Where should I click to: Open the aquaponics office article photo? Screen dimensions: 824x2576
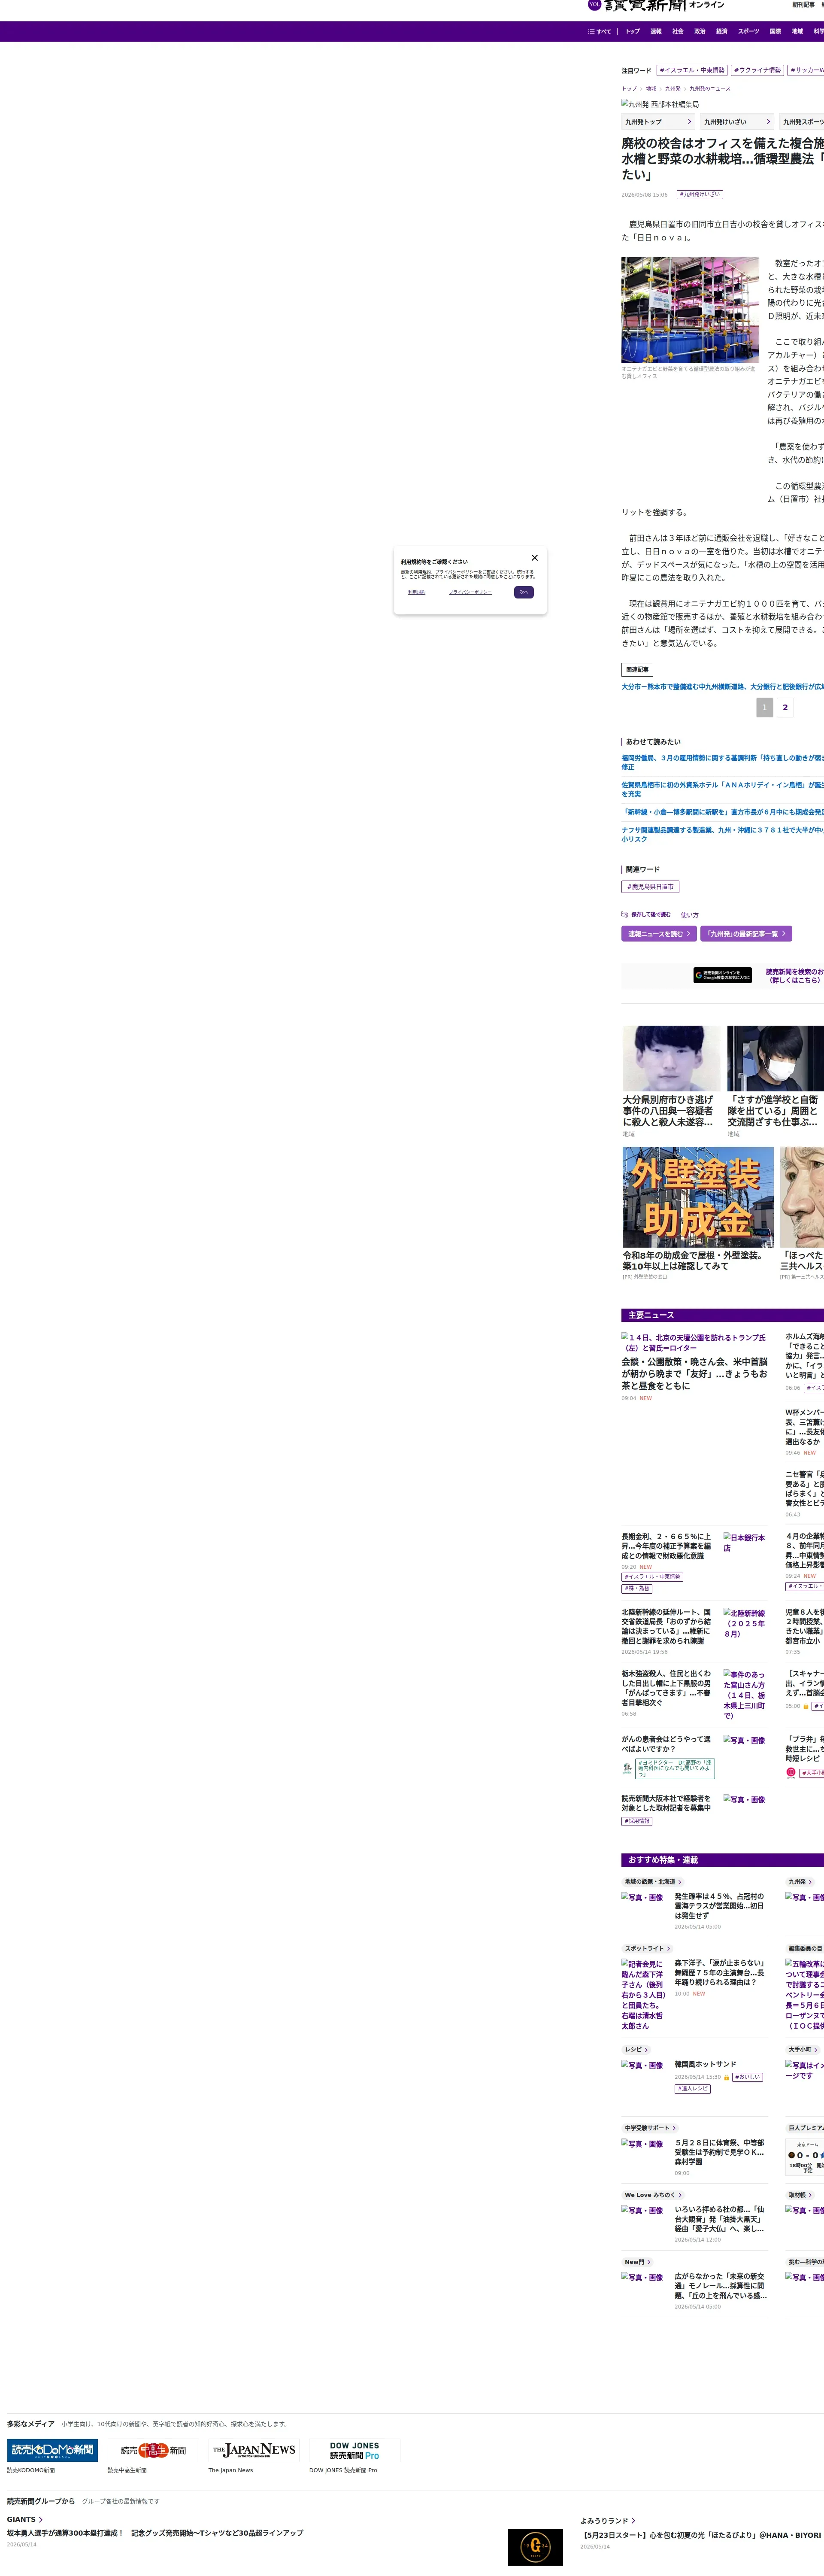690,310
